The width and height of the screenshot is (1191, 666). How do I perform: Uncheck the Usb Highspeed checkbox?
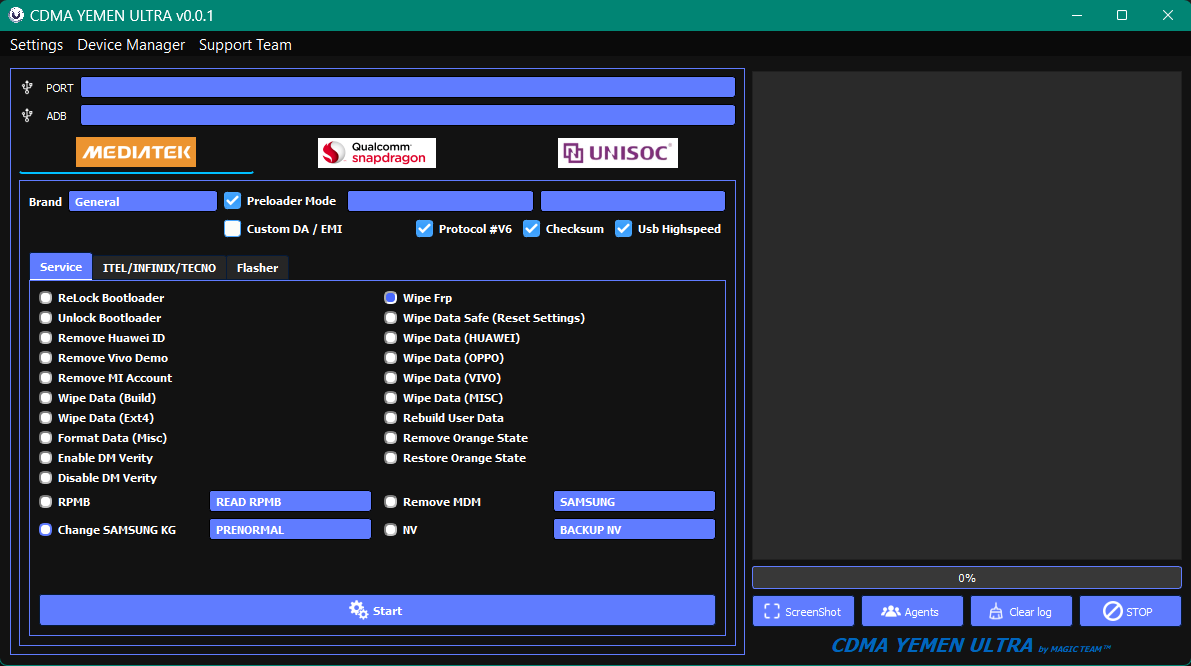point(623,229)
